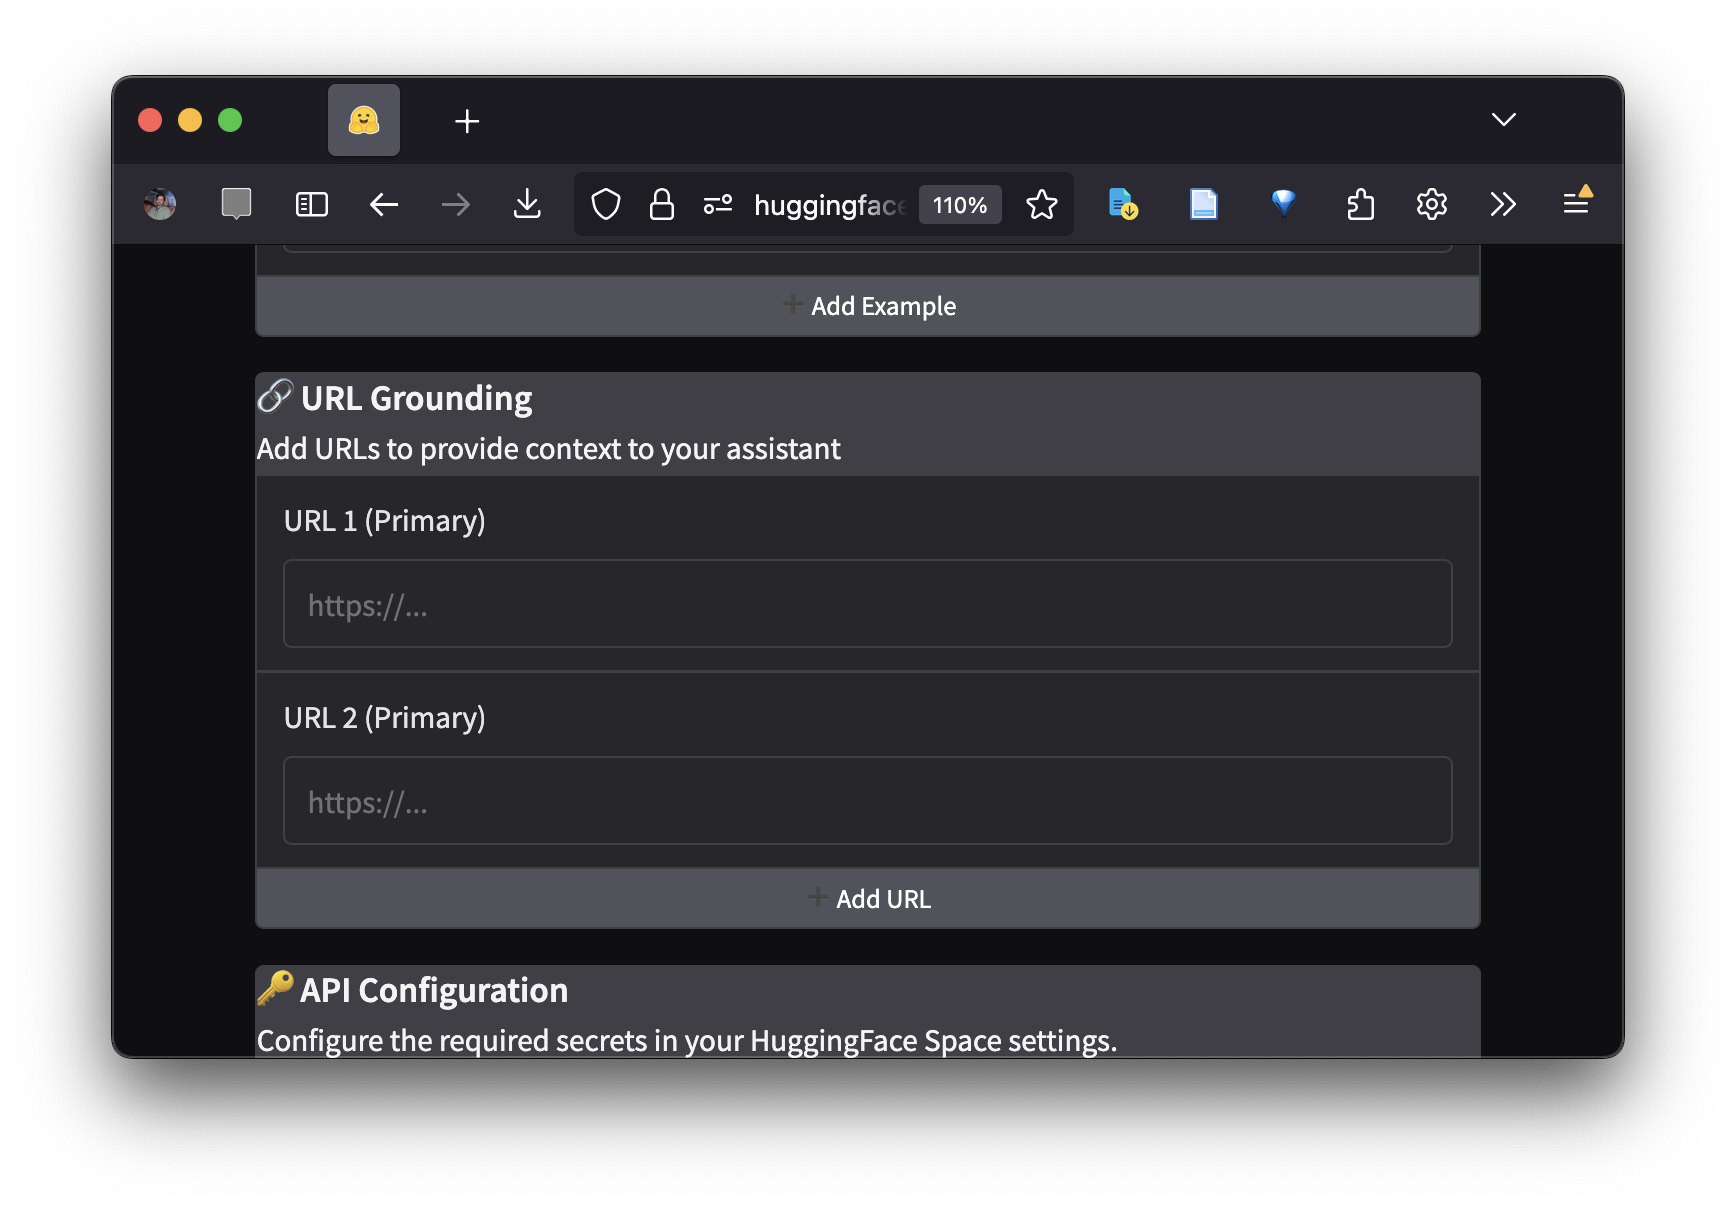Viewport: 1736px width, 1206px height.
Task: Bookmark this page with star
Action: (x=1041, y=205)
